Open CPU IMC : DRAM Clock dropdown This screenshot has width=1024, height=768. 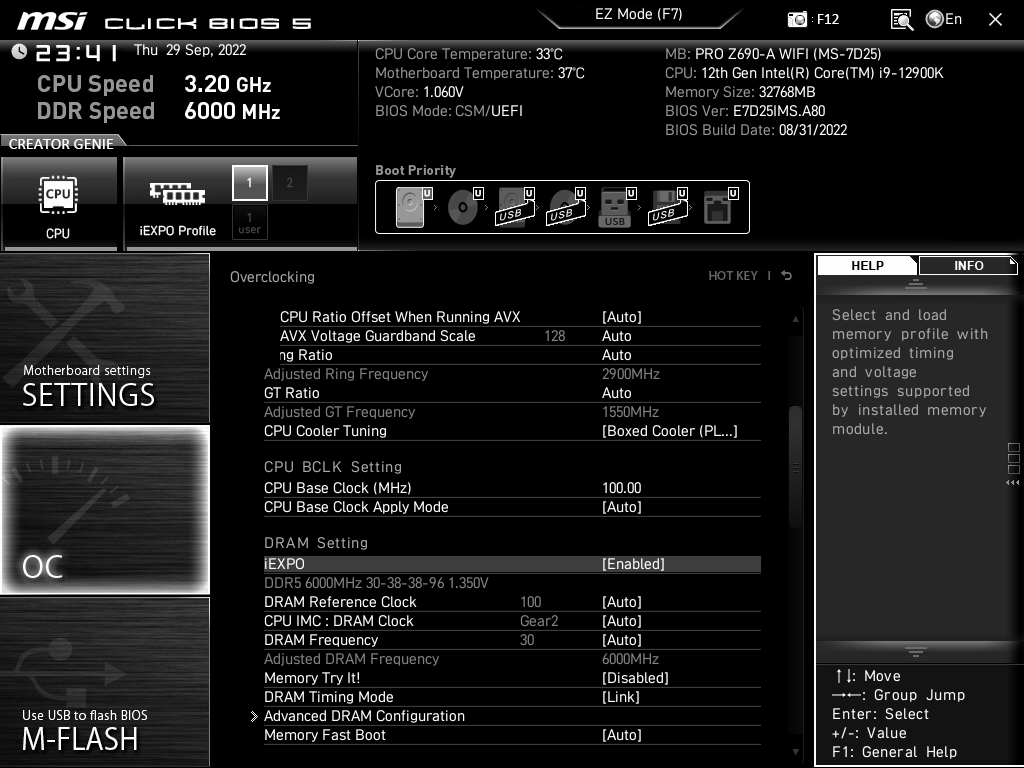[622, 621]
